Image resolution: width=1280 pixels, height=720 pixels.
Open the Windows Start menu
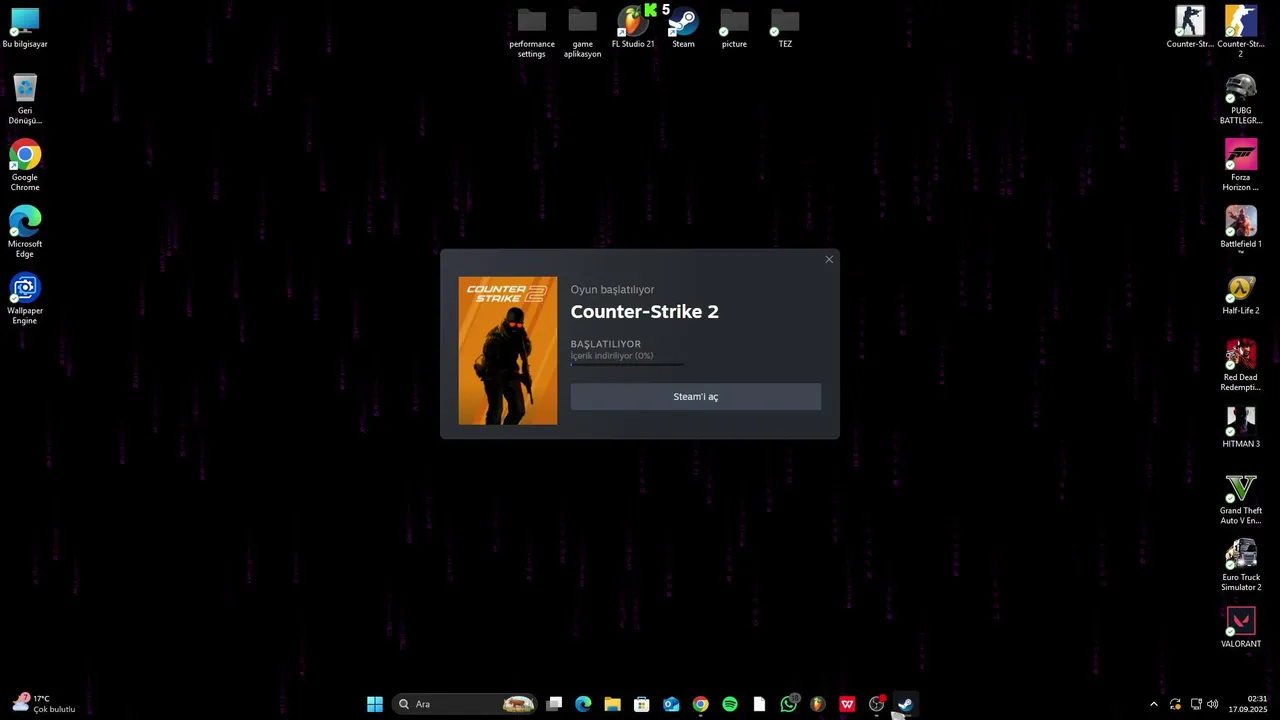coord(375,704)
